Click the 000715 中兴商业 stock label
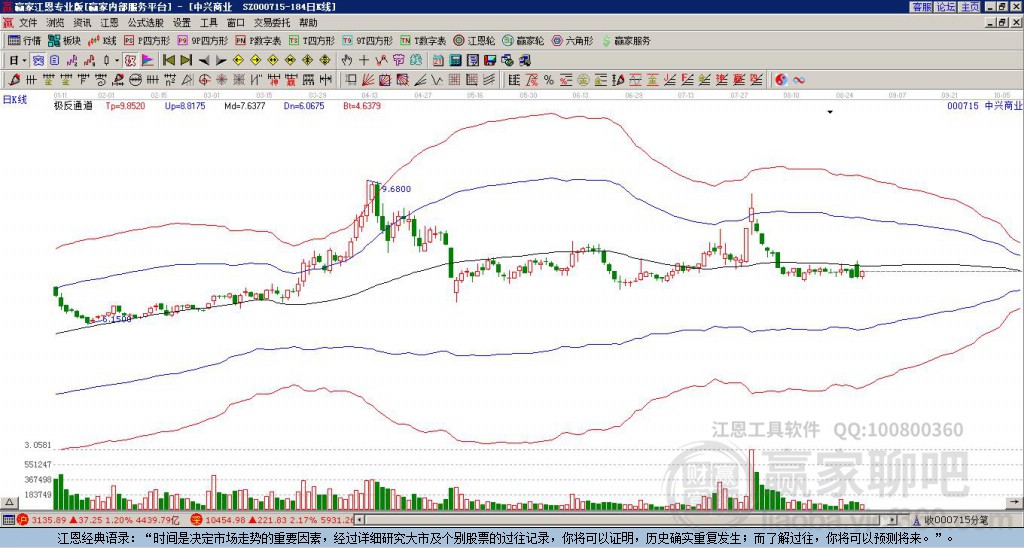Screen dimensions: 1024x548 pyautogui.click(x=984, y=106)
